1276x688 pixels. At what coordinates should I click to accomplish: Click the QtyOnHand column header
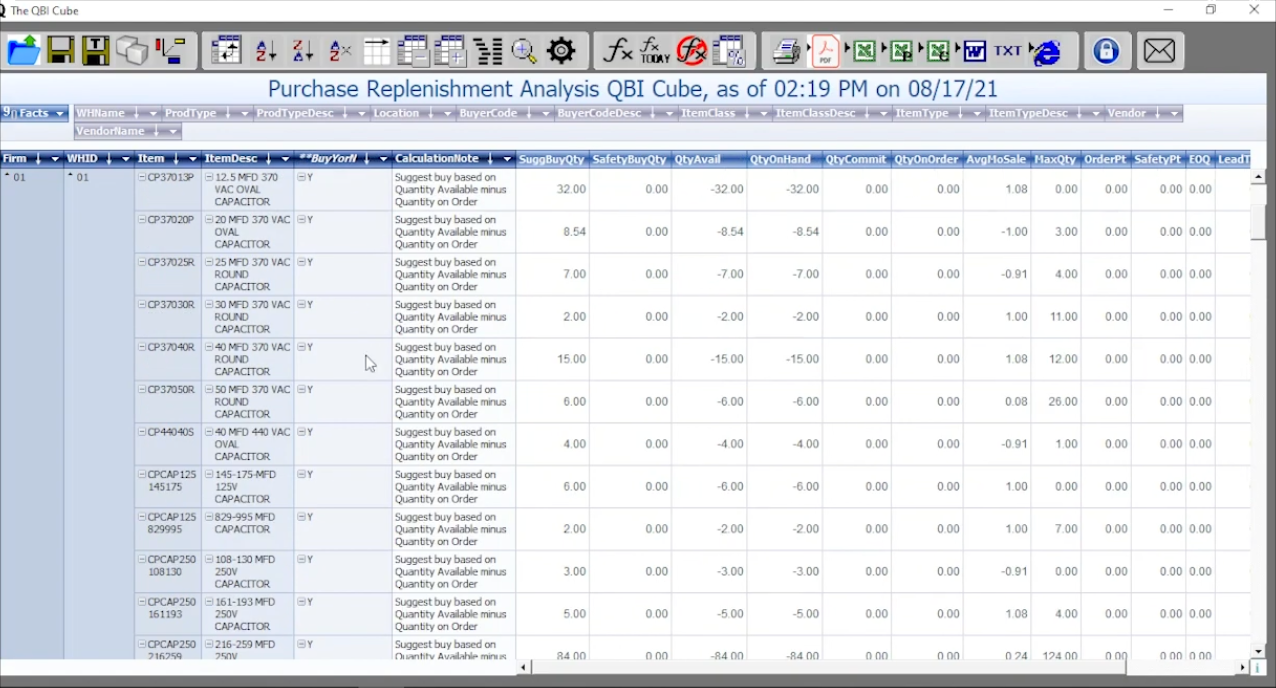point(784,159)
